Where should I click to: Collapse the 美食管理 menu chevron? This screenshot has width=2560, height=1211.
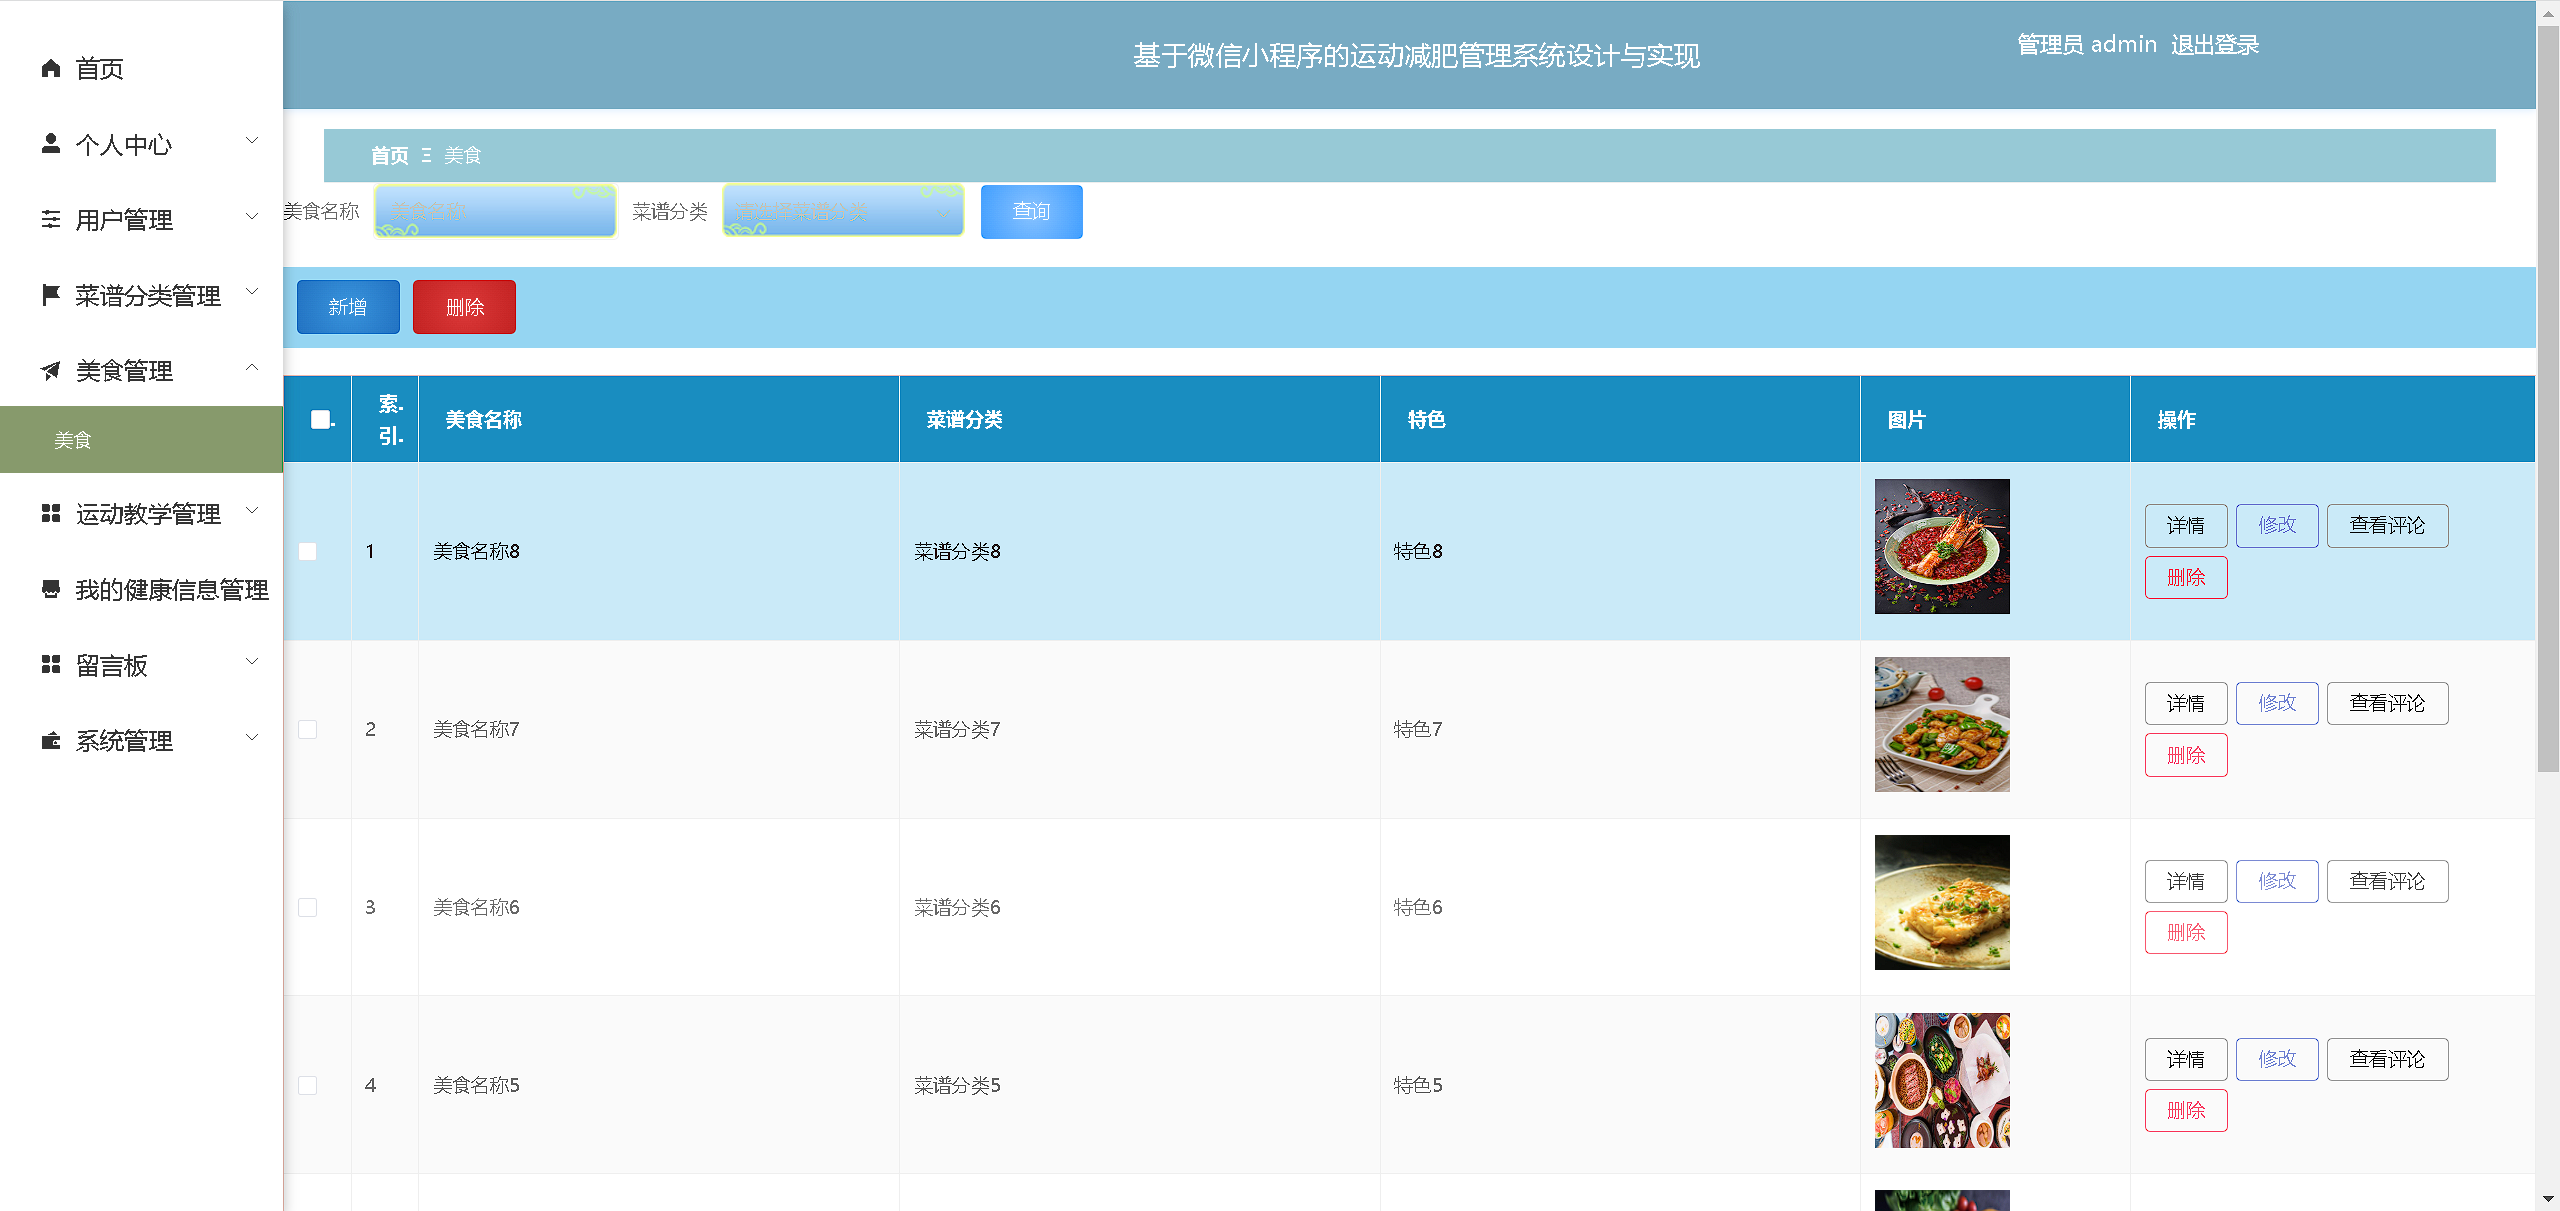(253, 368)
